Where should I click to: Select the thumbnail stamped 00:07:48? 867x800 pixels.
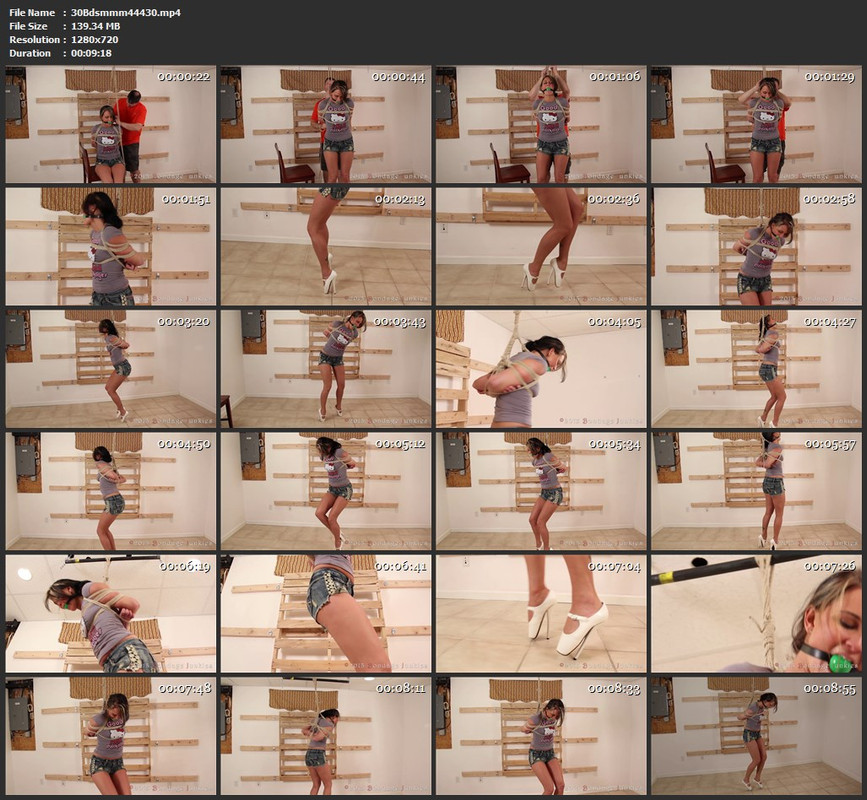tap(111, 736)
